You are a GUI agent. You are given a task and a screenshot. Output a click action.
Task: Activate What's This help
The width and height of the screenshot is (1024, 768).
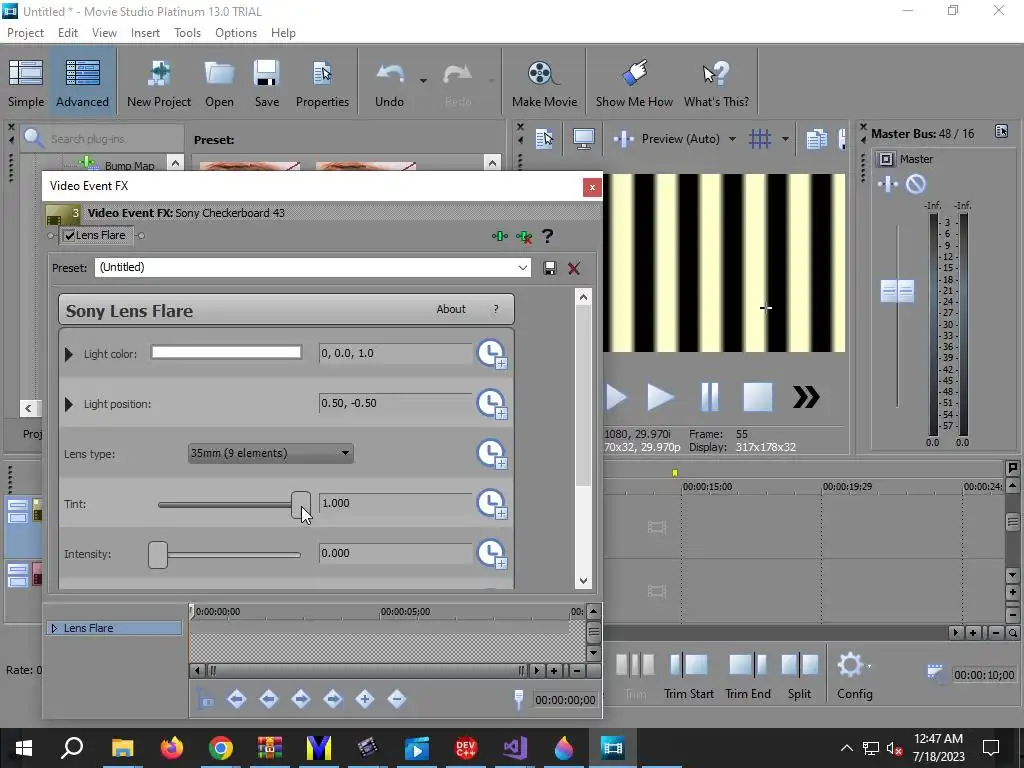716,83
